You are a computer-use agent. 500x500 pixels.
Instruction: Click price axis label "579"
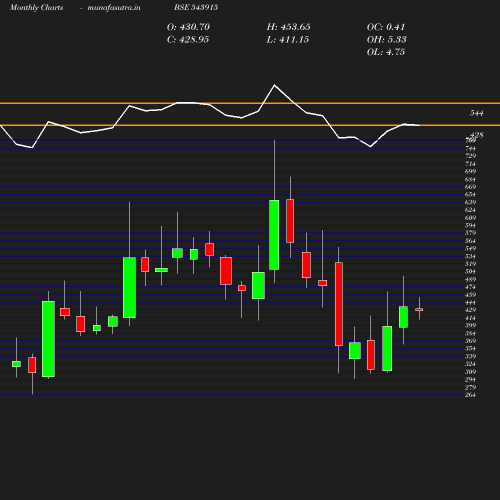tap(470, 233)
